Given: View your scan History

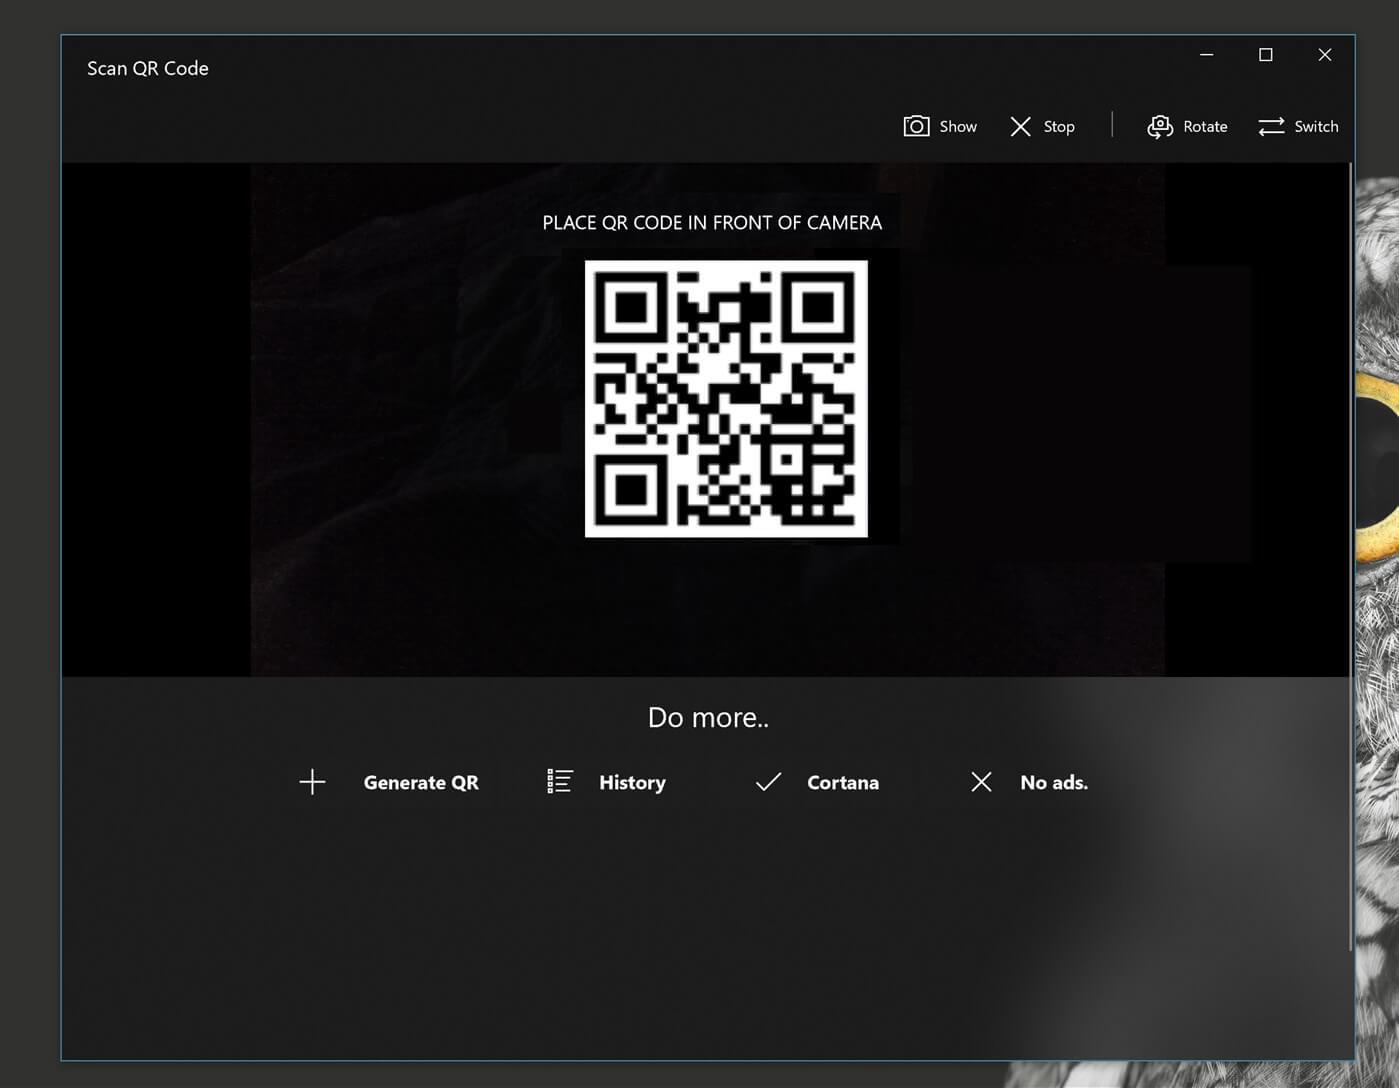Looking at the screenshot, I should [x=632, y=782].
